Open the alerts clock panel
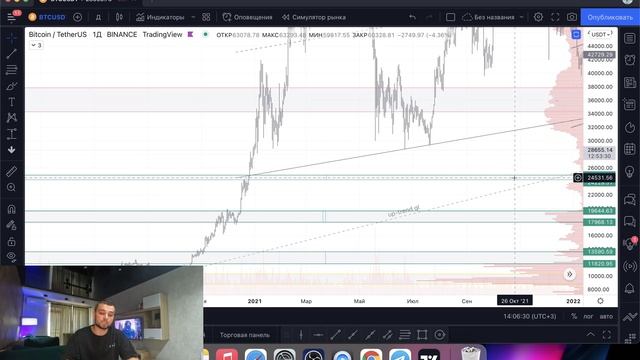The image size is (640, 360). (x=630, y=60)
